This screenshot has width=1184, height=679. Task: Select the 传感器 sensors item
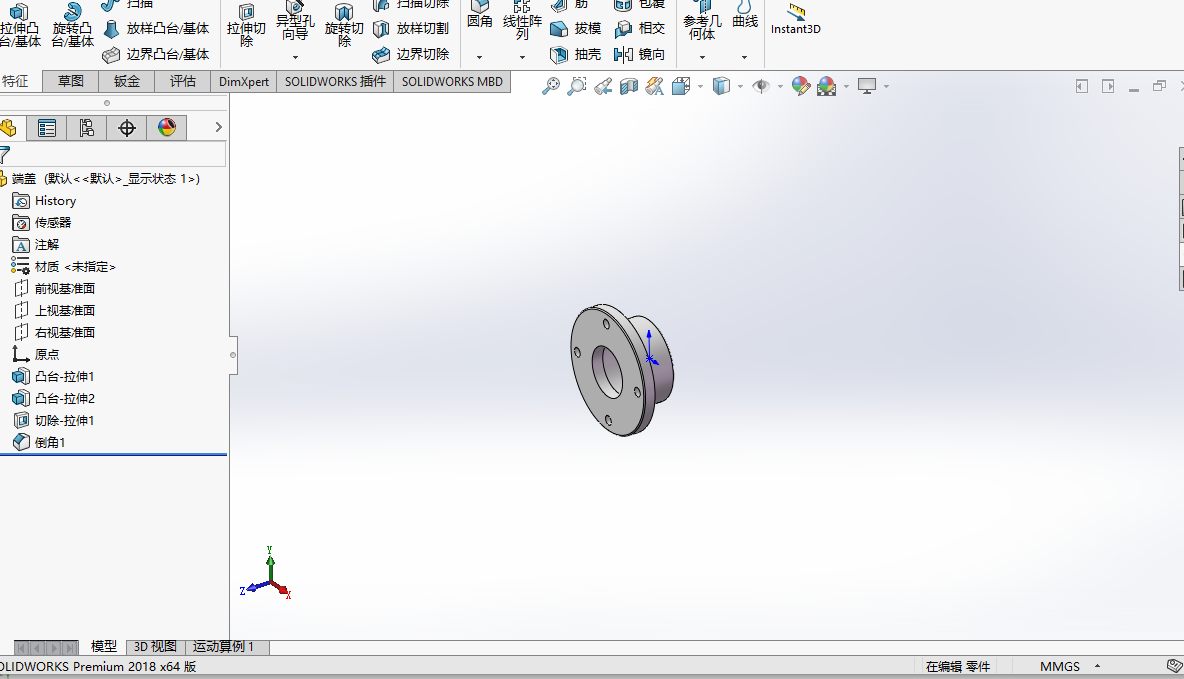(42, 223)
